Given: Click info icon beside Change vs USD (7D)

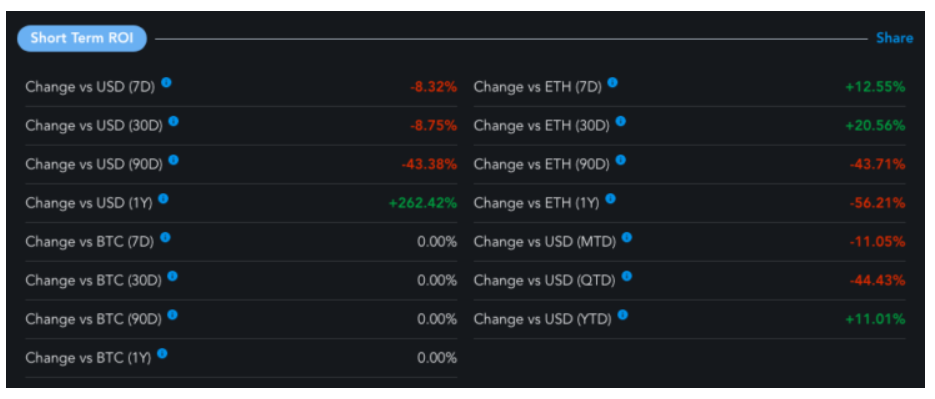Looking at the screenshot, I should tap(166, 83).
